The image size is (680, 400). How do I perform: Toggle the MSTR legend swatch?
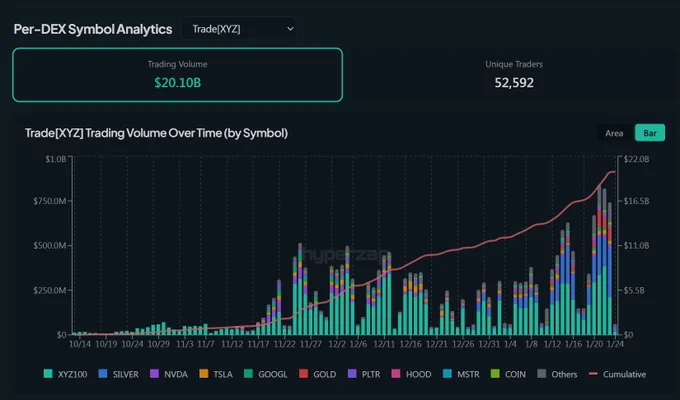click(447, 374)
